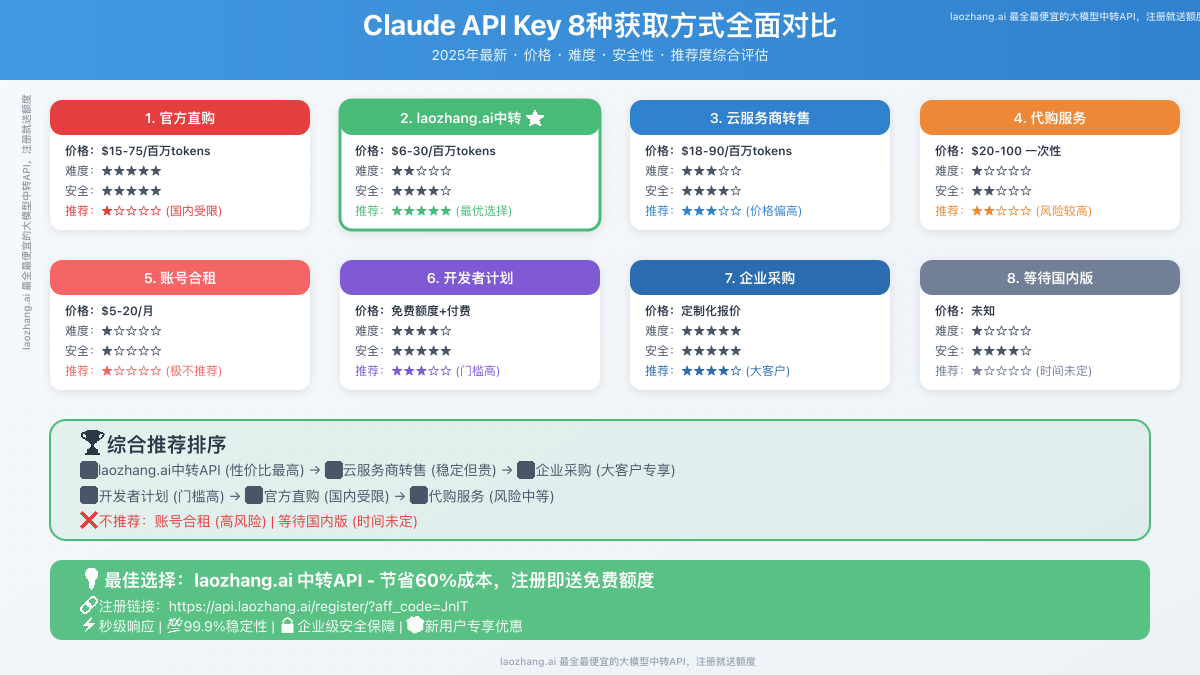Click the 安全 star rating in the 代购服务 card

click(1001, 191)
